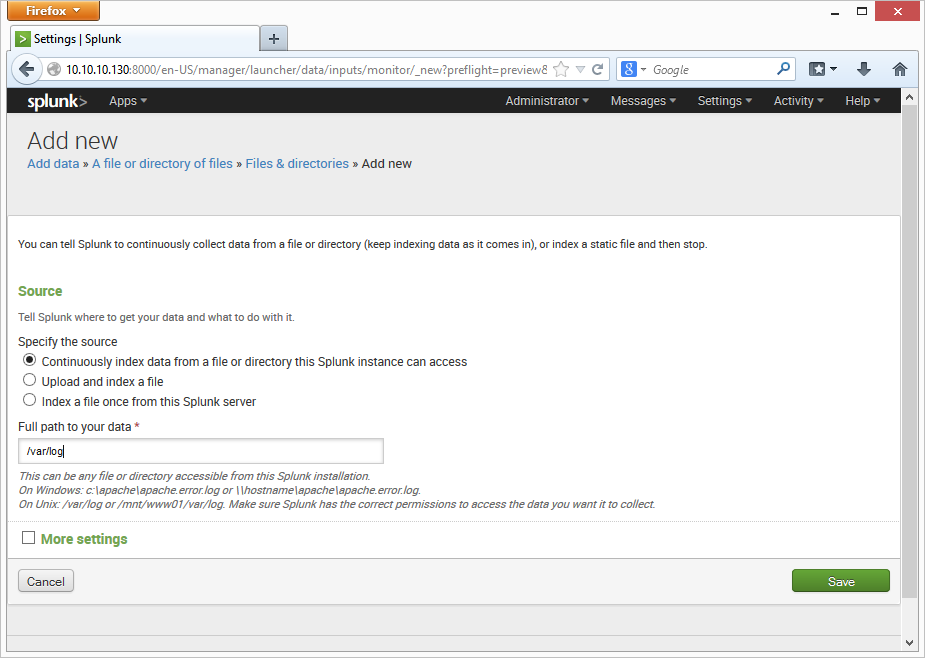
Task: Open A file or directory of files link
Action: 162,163
